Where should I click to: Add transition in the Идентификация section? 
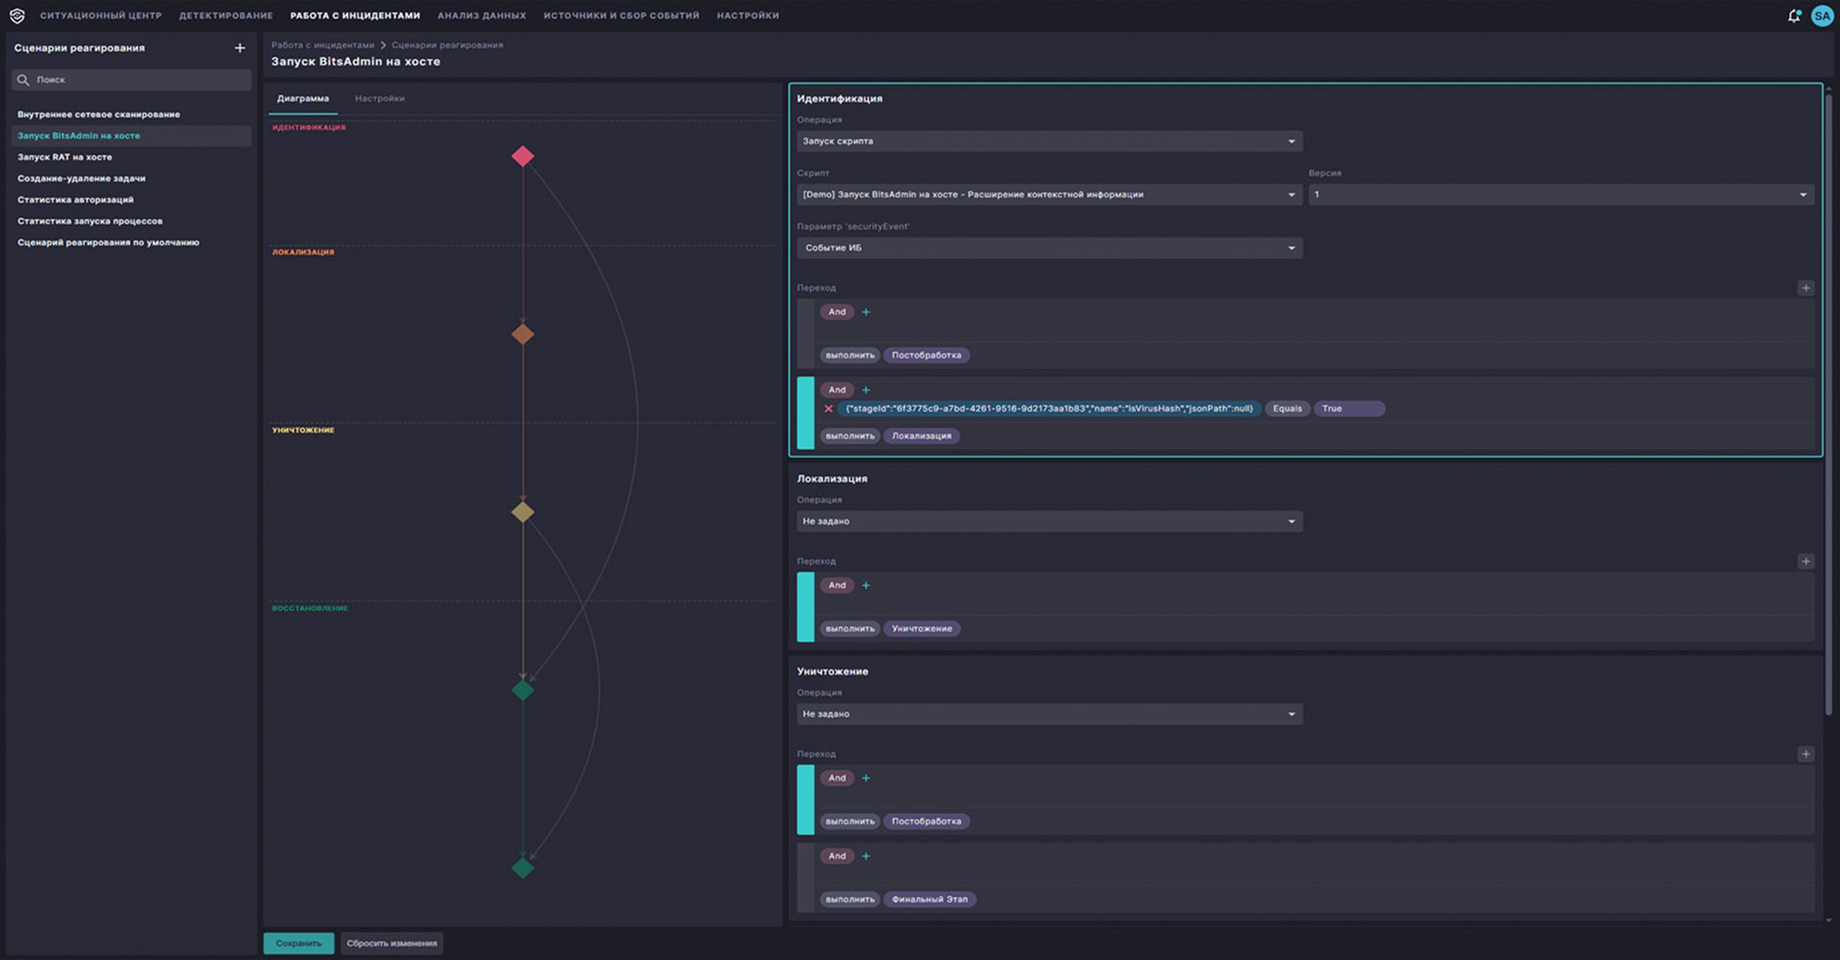(x=1805, y=288)
